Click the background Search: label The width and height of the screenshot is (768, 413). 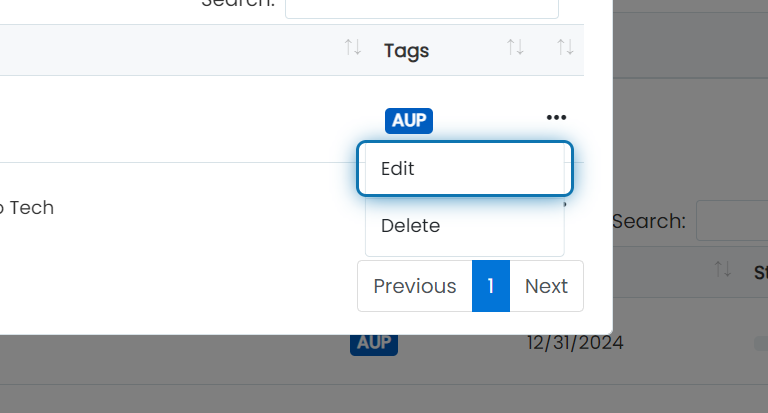coord(649,221)
